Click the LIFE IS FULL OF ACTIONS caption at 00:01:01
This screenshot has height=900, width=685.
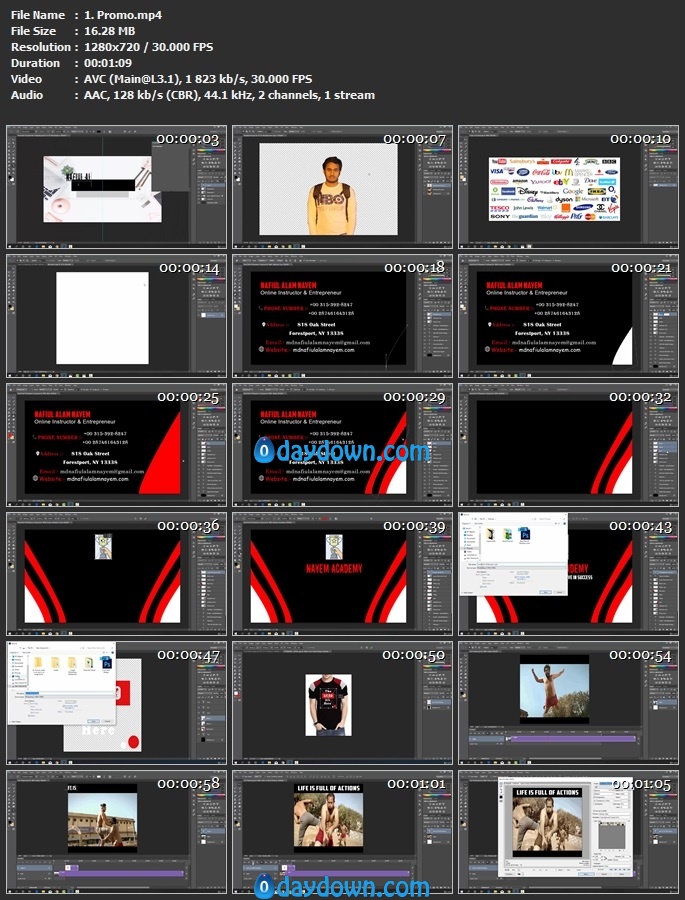[x=328, y=790]
